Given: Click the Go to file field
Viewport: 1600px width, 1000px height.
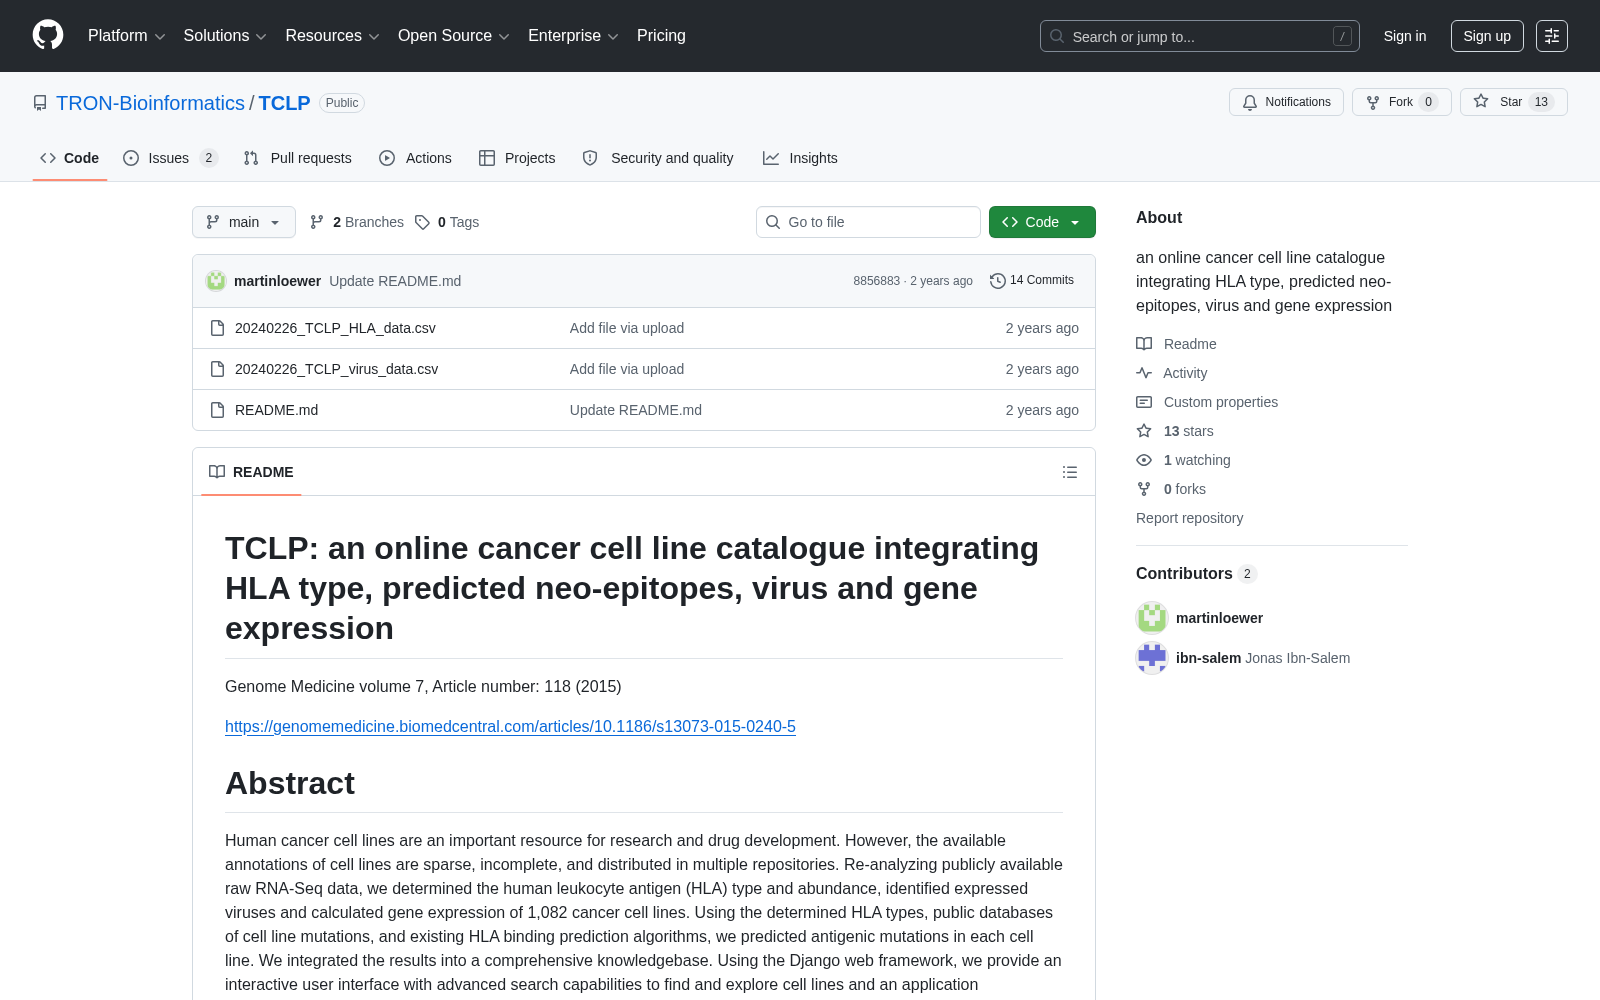Looking at the screenshot, I should click(x=868, y=222).
